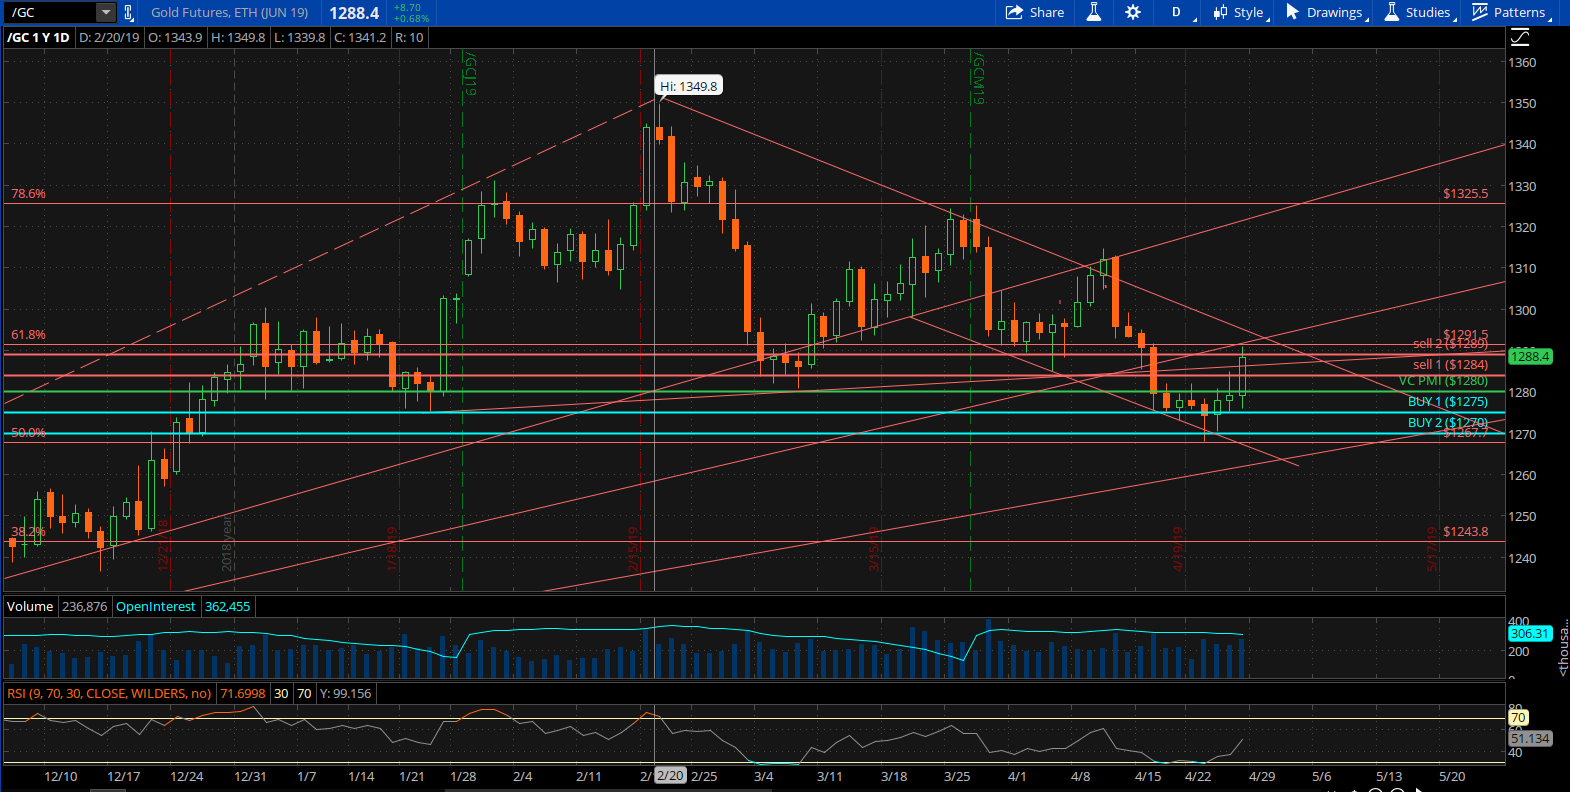Click the 4/29 date on time axis

pyautogui.click(x=1262, y=777)
